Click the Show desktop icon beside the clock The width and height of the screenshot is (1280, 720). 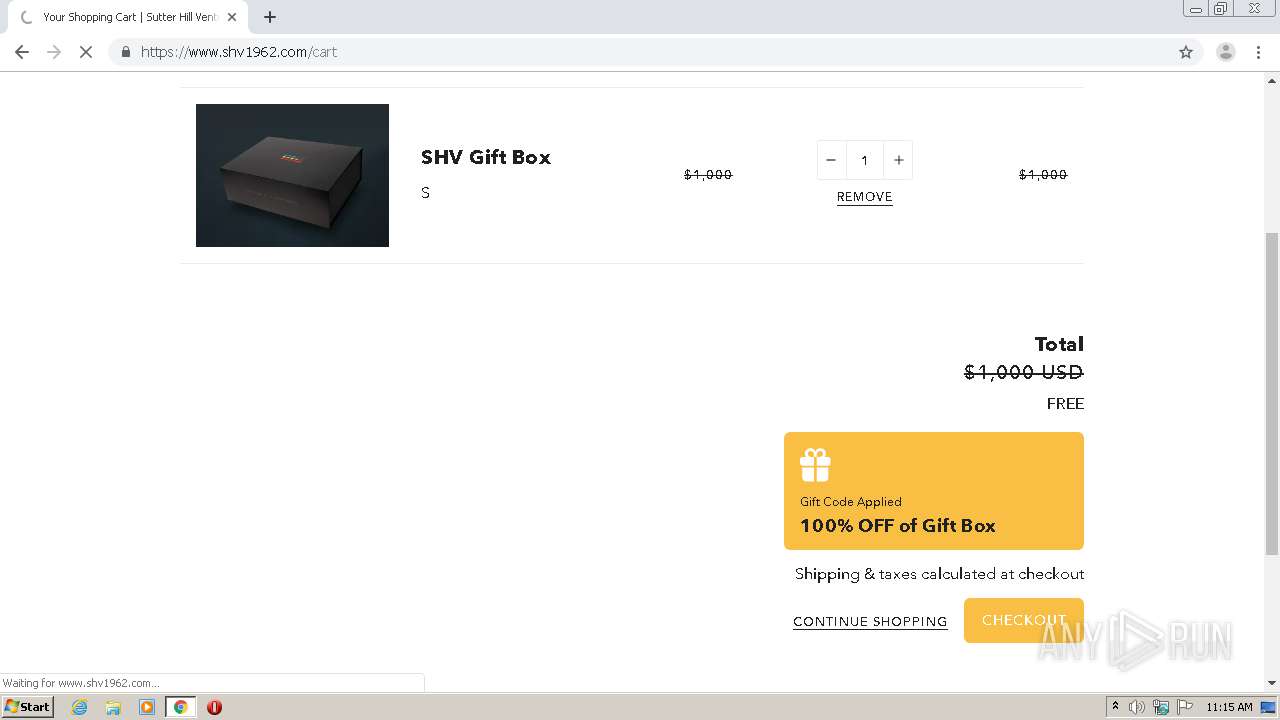pyautogui.click(x=1268, y=707)
